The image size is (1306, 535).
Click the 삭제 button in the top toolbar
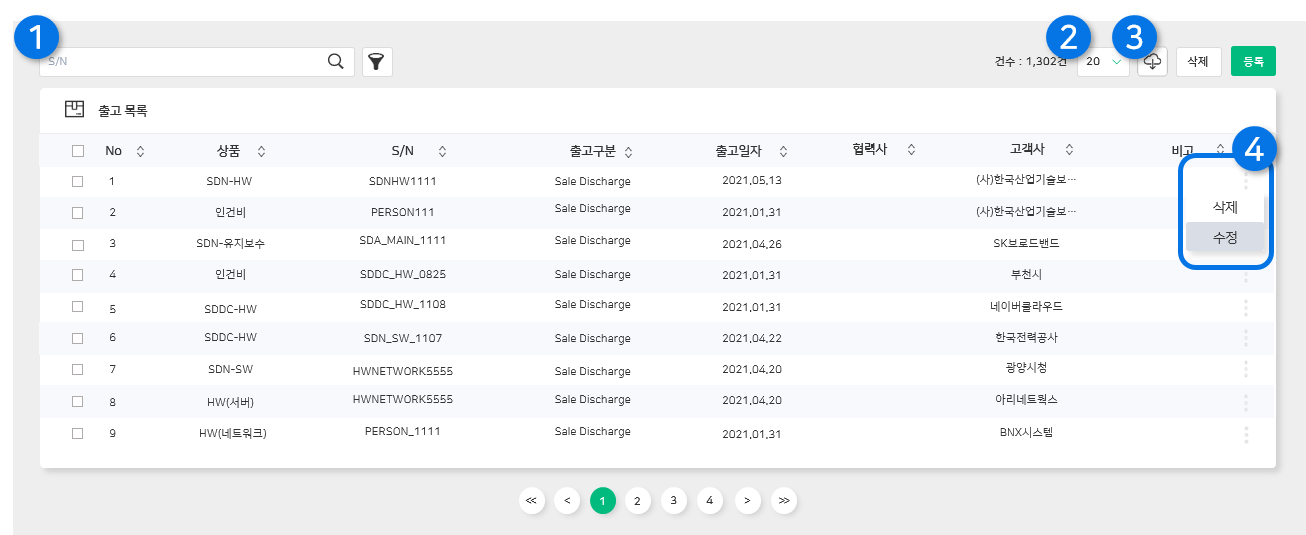1198,62
